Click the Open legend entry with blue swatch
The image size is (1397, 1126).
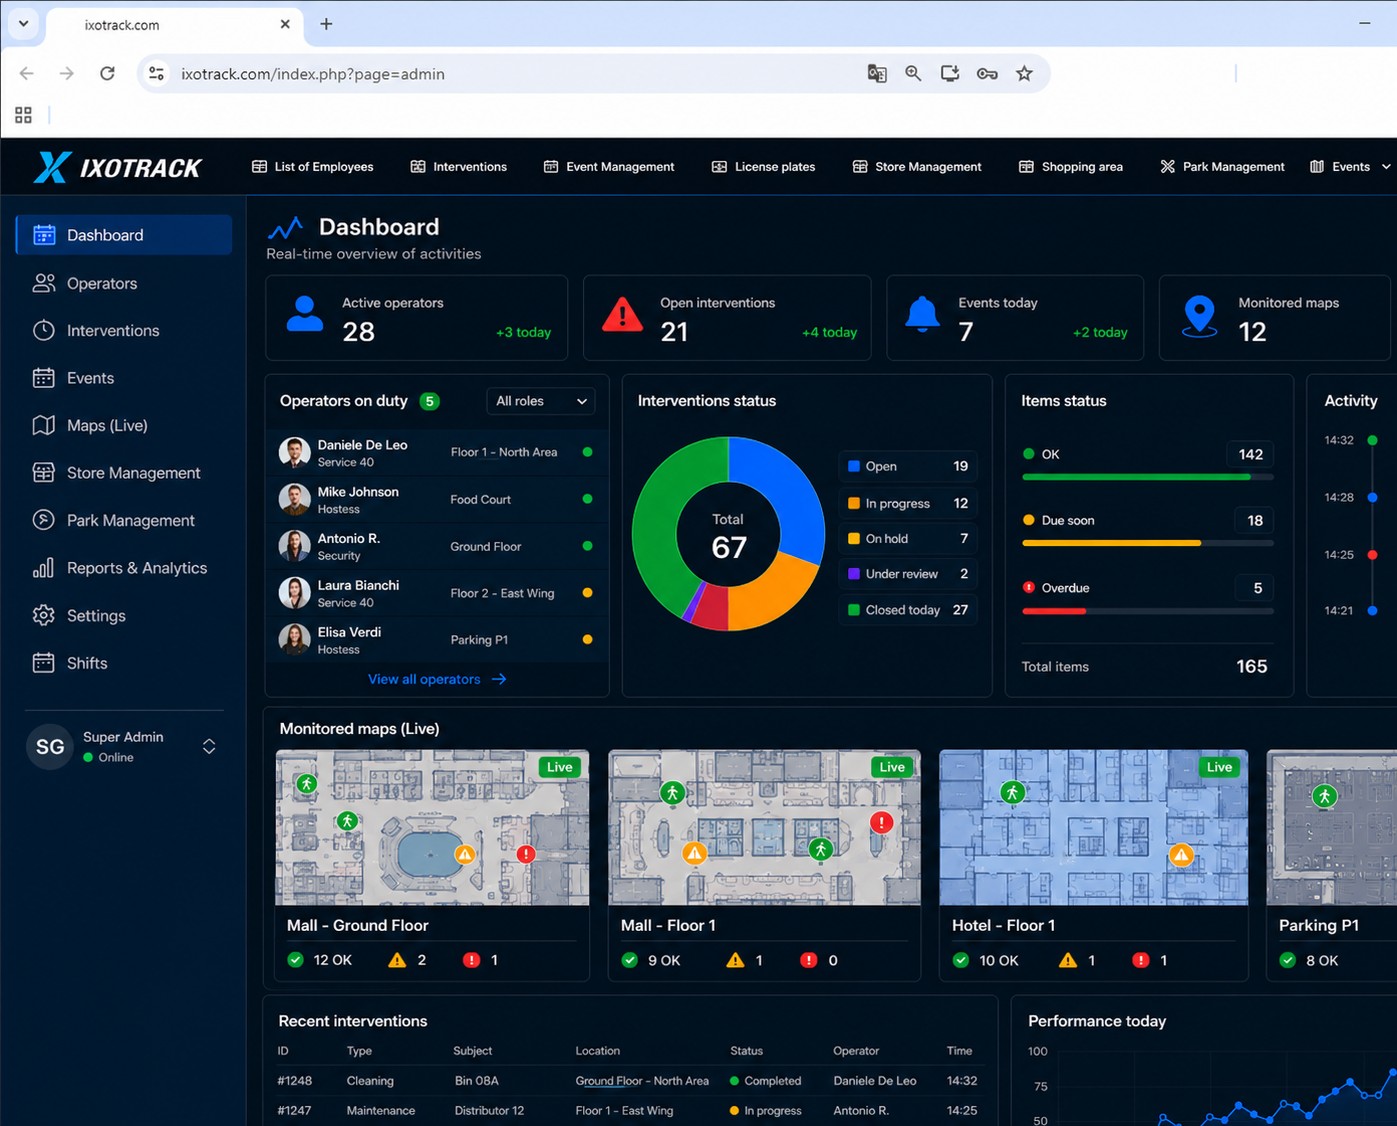click(x=908, y=466)
